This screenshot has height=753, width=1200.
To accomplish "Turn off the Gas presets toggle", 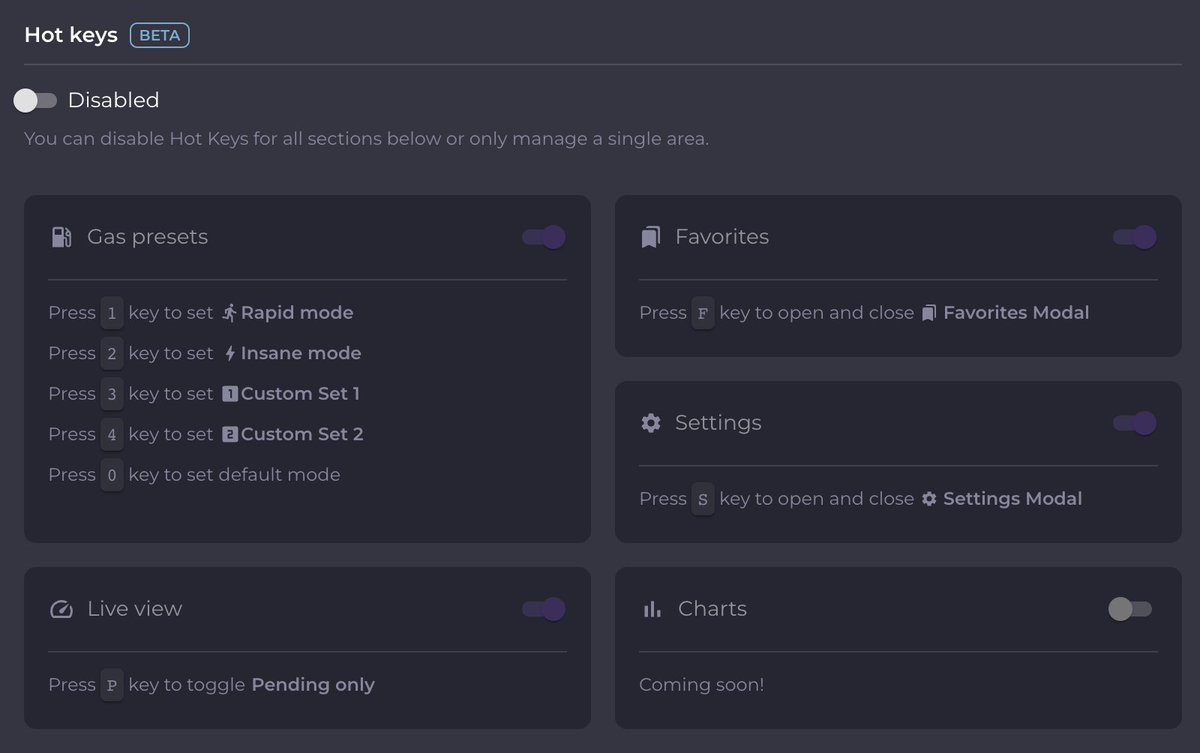I will coord(544,237).
